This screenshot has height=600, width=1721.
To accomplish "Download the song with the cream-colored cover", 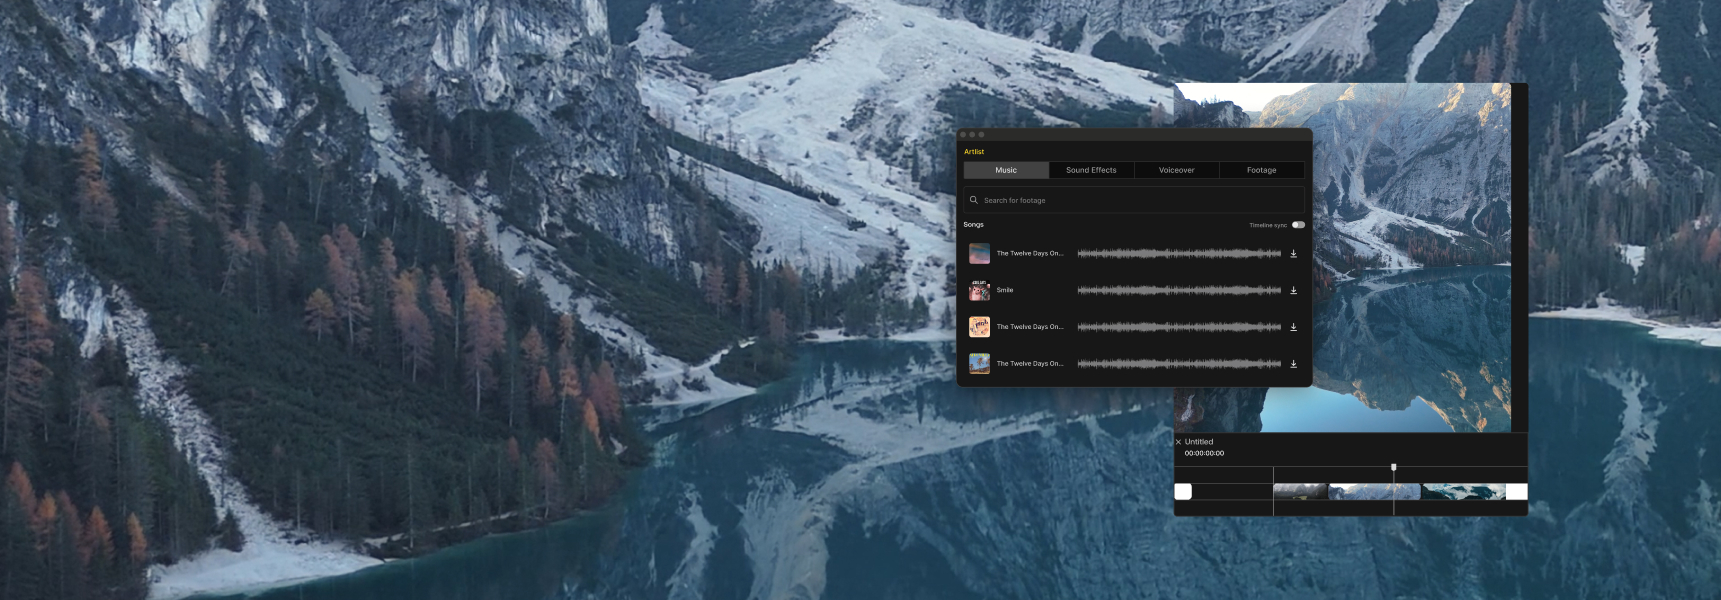I will pos(1293,327).
